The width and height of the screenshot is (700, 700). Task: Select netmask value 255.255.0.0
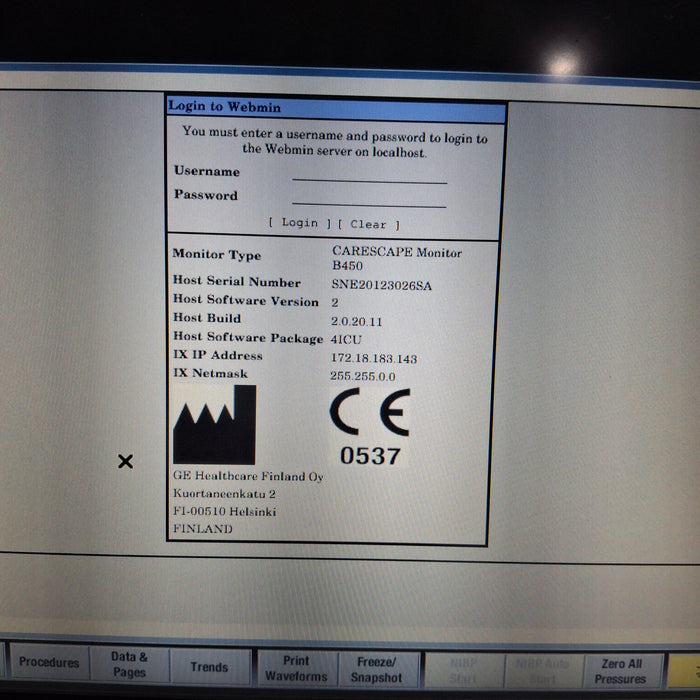(x=362, y=376)
